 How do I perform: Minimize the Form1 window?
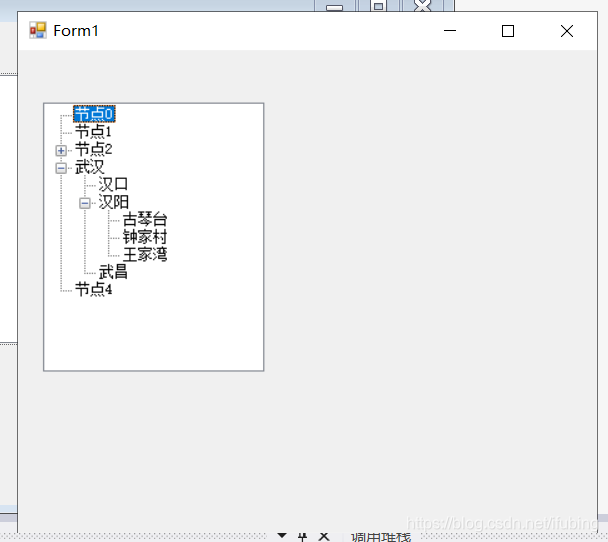tap(450, 31)
